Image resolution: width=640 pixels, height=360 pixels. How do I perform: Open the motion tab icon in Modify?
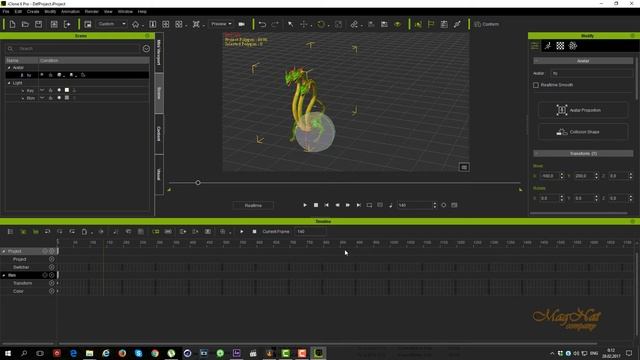(x=548, y=46)
